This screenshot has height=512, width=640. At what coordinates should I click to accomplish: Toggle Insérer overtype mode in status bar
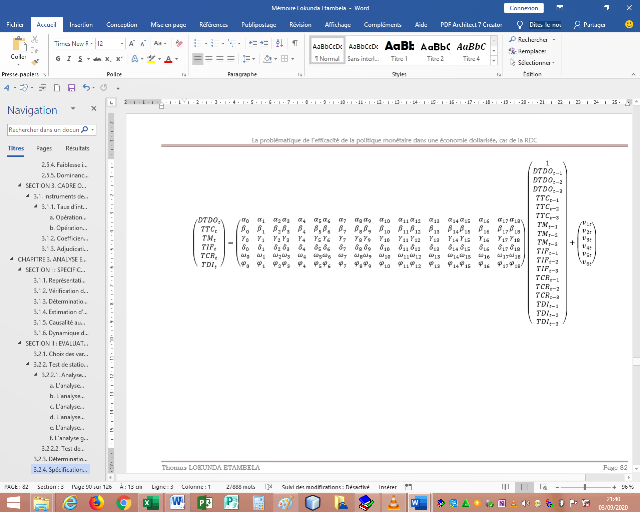[388, 485]
